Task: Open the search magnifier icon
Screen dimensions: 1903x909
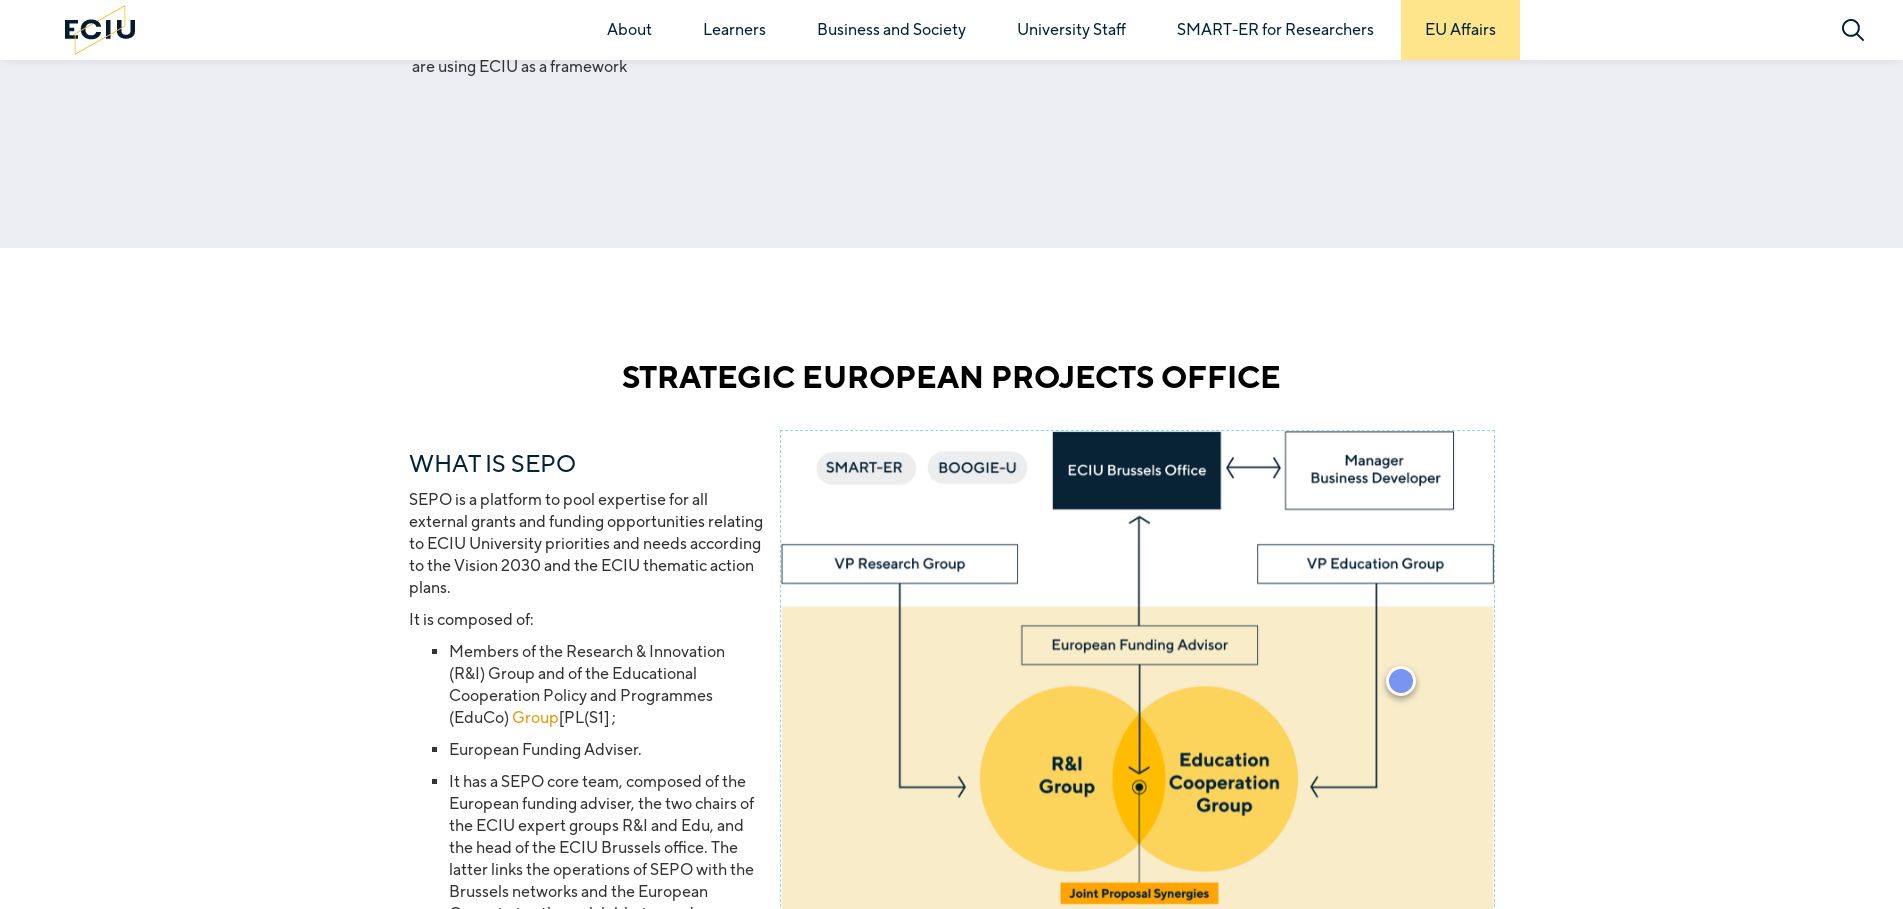Action: (1852, 30)
